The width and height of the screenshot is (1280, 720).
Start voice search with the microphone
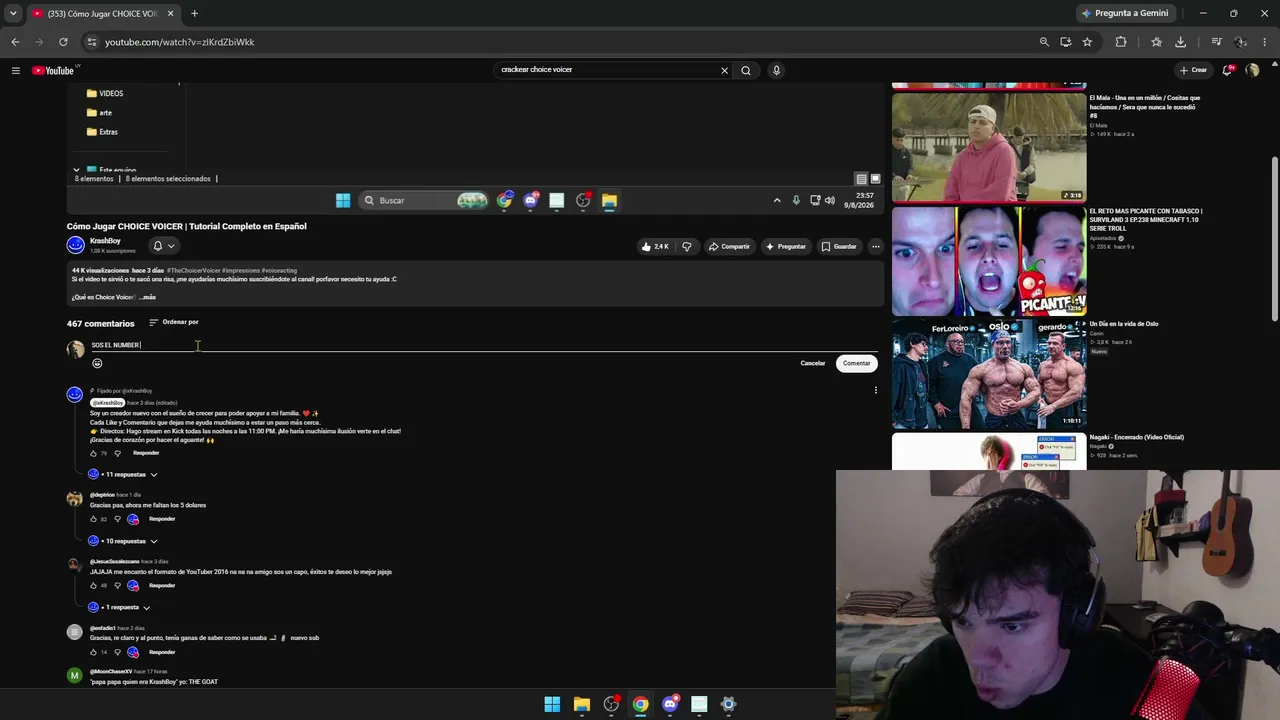click(776, 70)
